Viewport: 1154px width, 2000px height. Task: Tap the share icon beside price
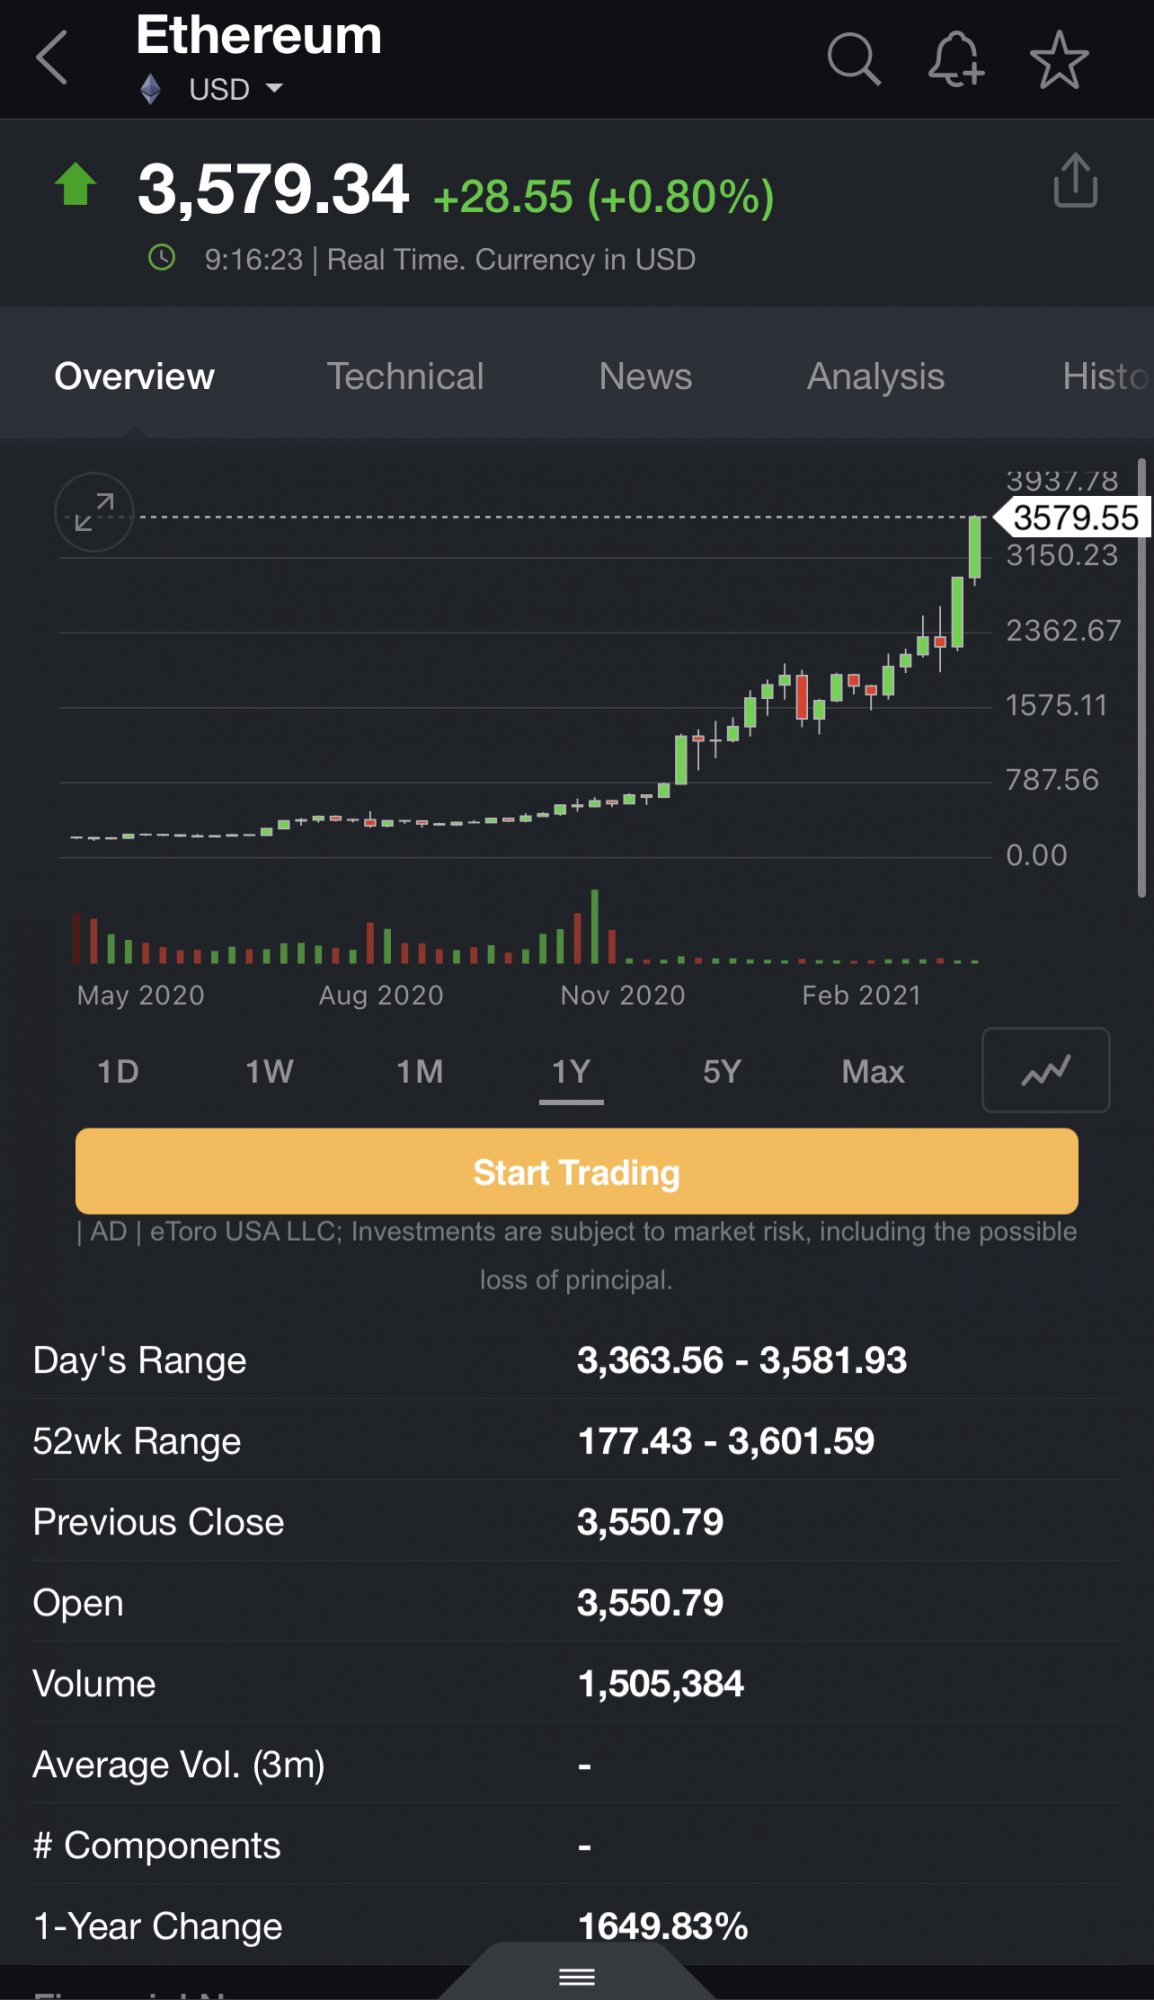pyautogui.click(x=1075, y=181)
